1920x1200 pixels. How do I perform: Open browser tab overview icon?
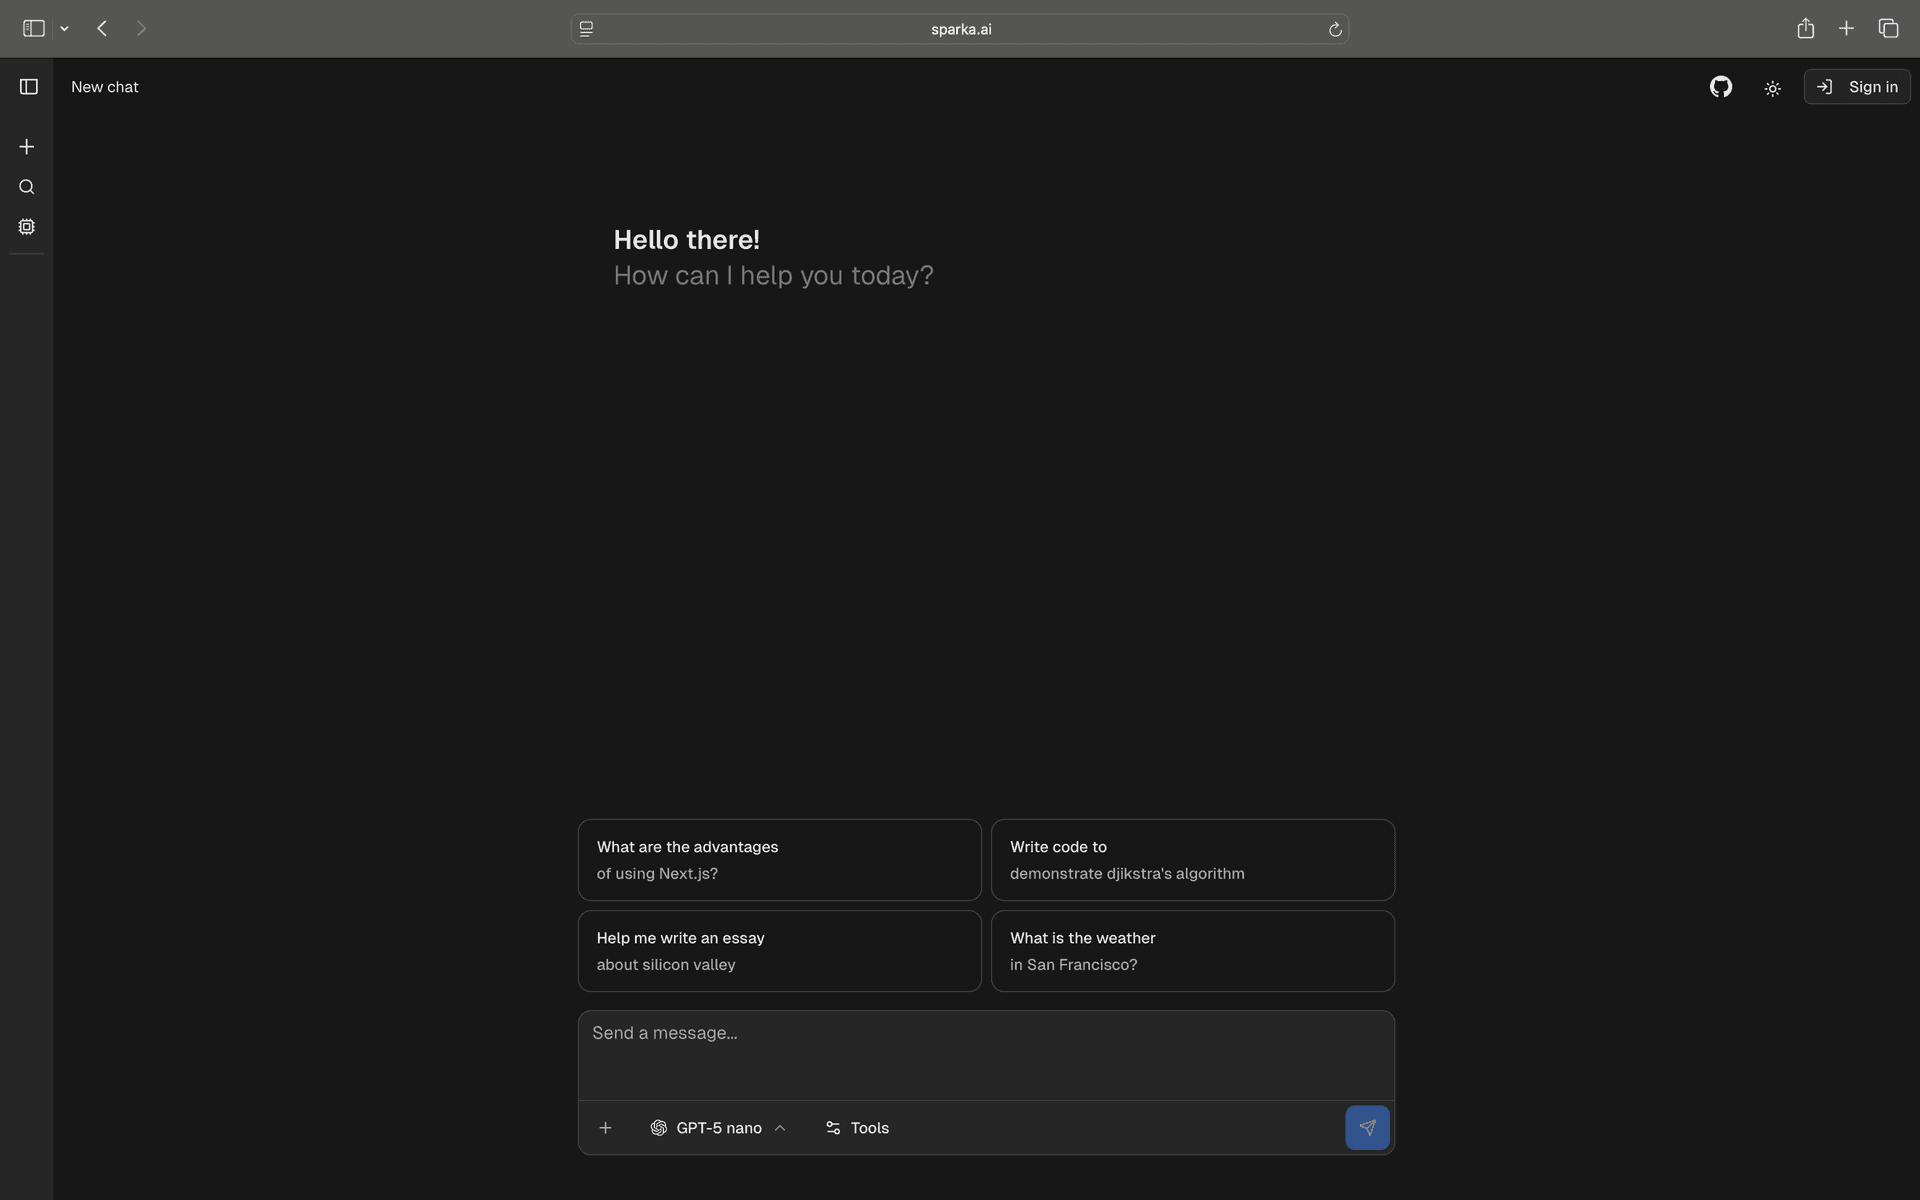click(1887, 29)
